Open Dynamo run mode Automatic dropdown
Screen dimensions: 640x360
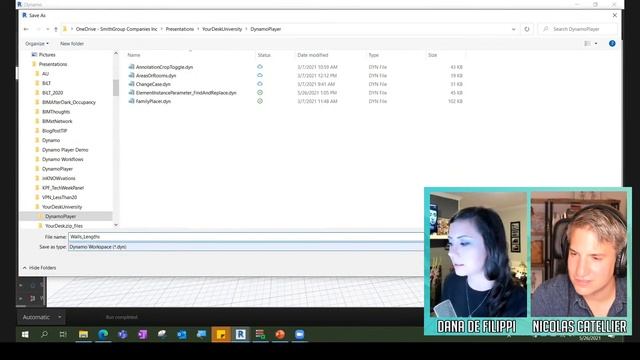(x=41, y=317)
